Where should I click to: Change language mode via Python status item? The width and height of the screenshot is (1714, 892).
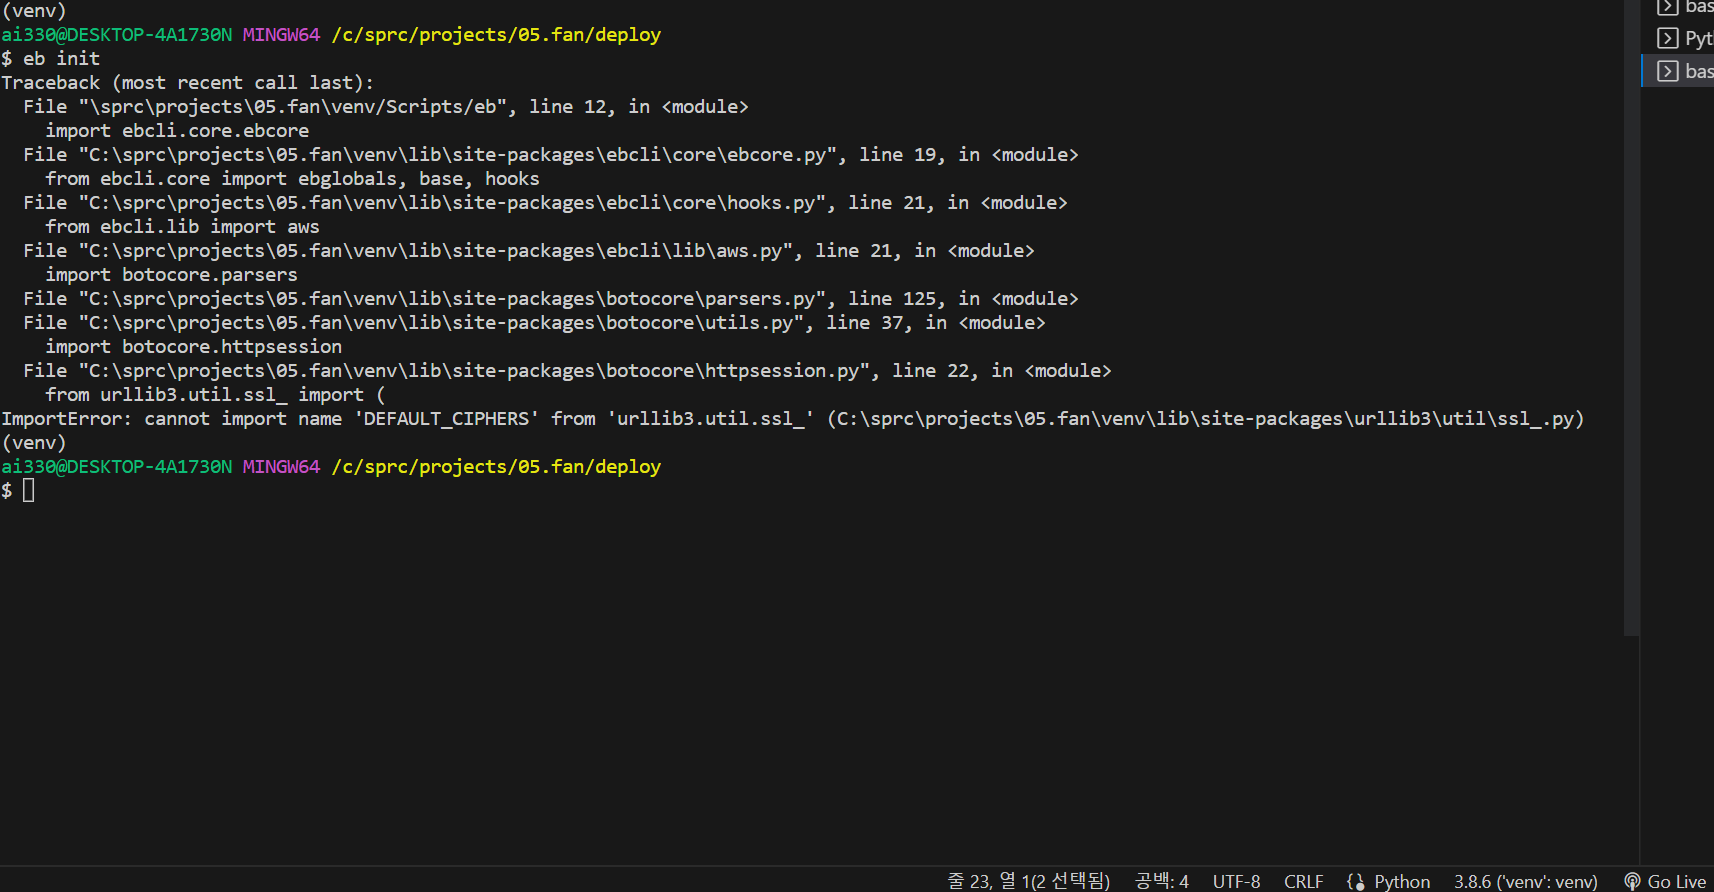pyautogui.click(x=1402, y=881)
